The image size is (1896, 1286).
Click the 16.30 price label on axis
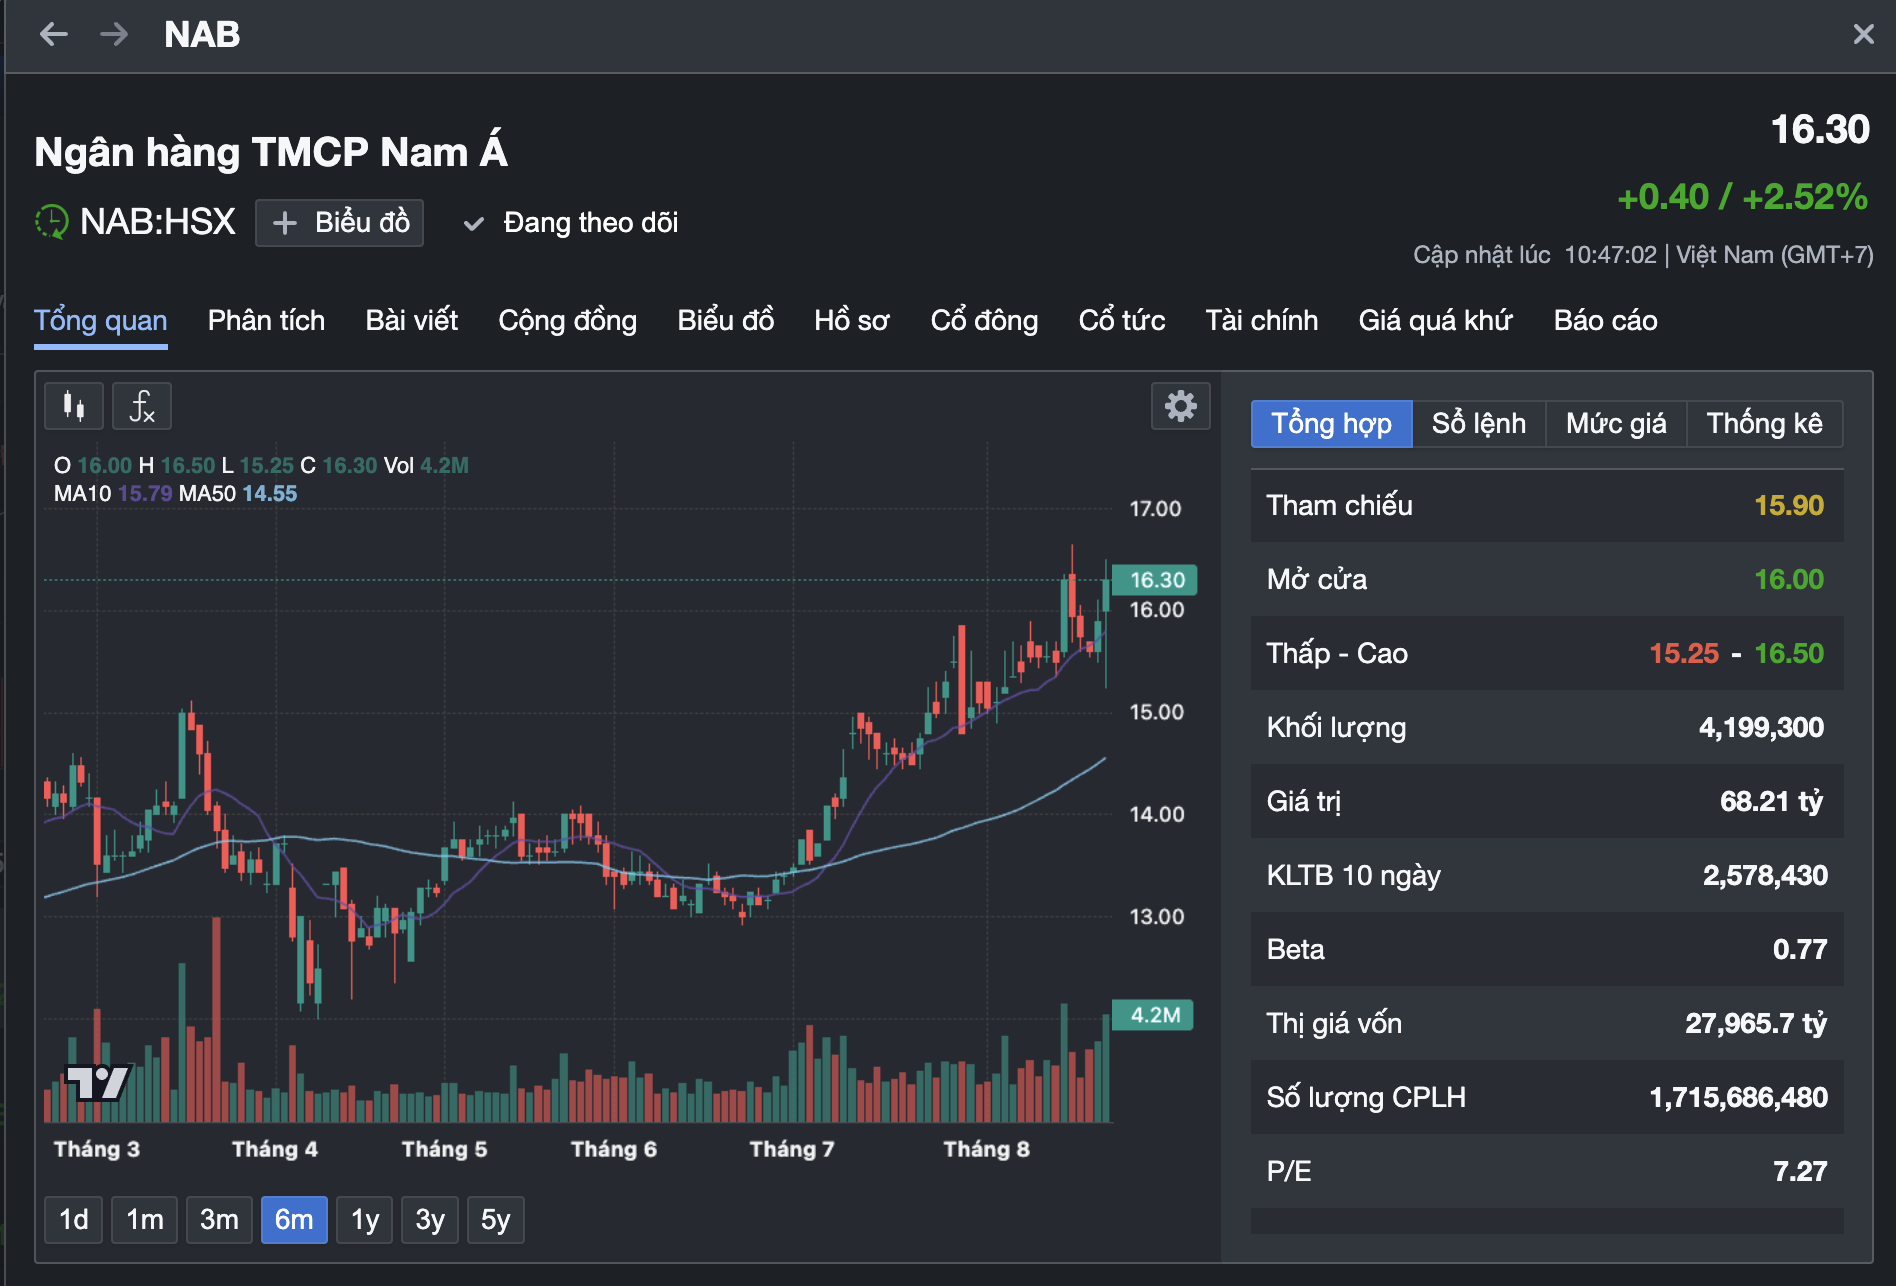pyautogui.click(x=1156, y=580)
